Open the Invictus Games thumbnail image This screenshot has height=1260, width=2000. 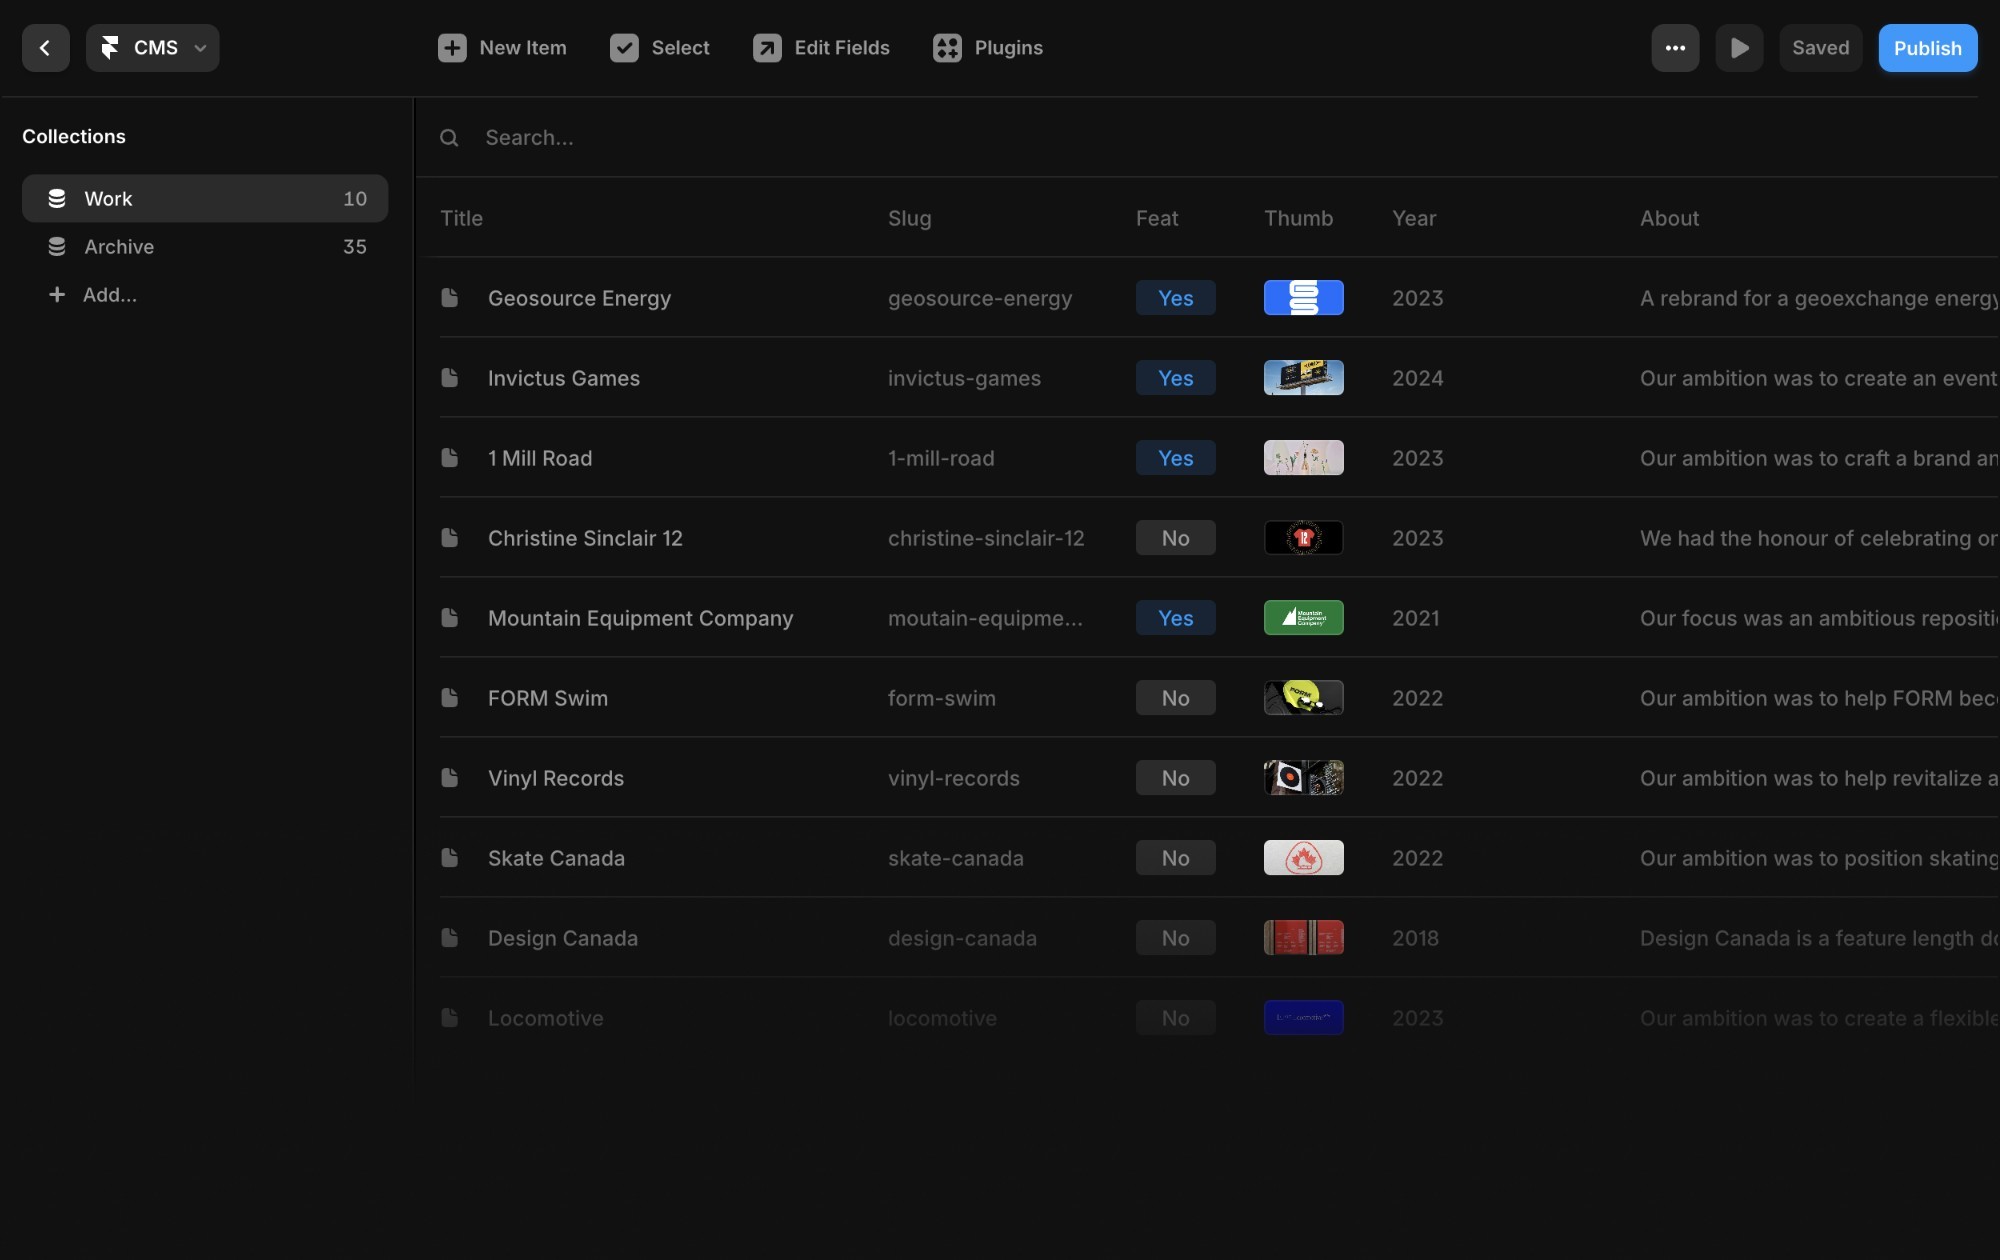[1303, 378]
